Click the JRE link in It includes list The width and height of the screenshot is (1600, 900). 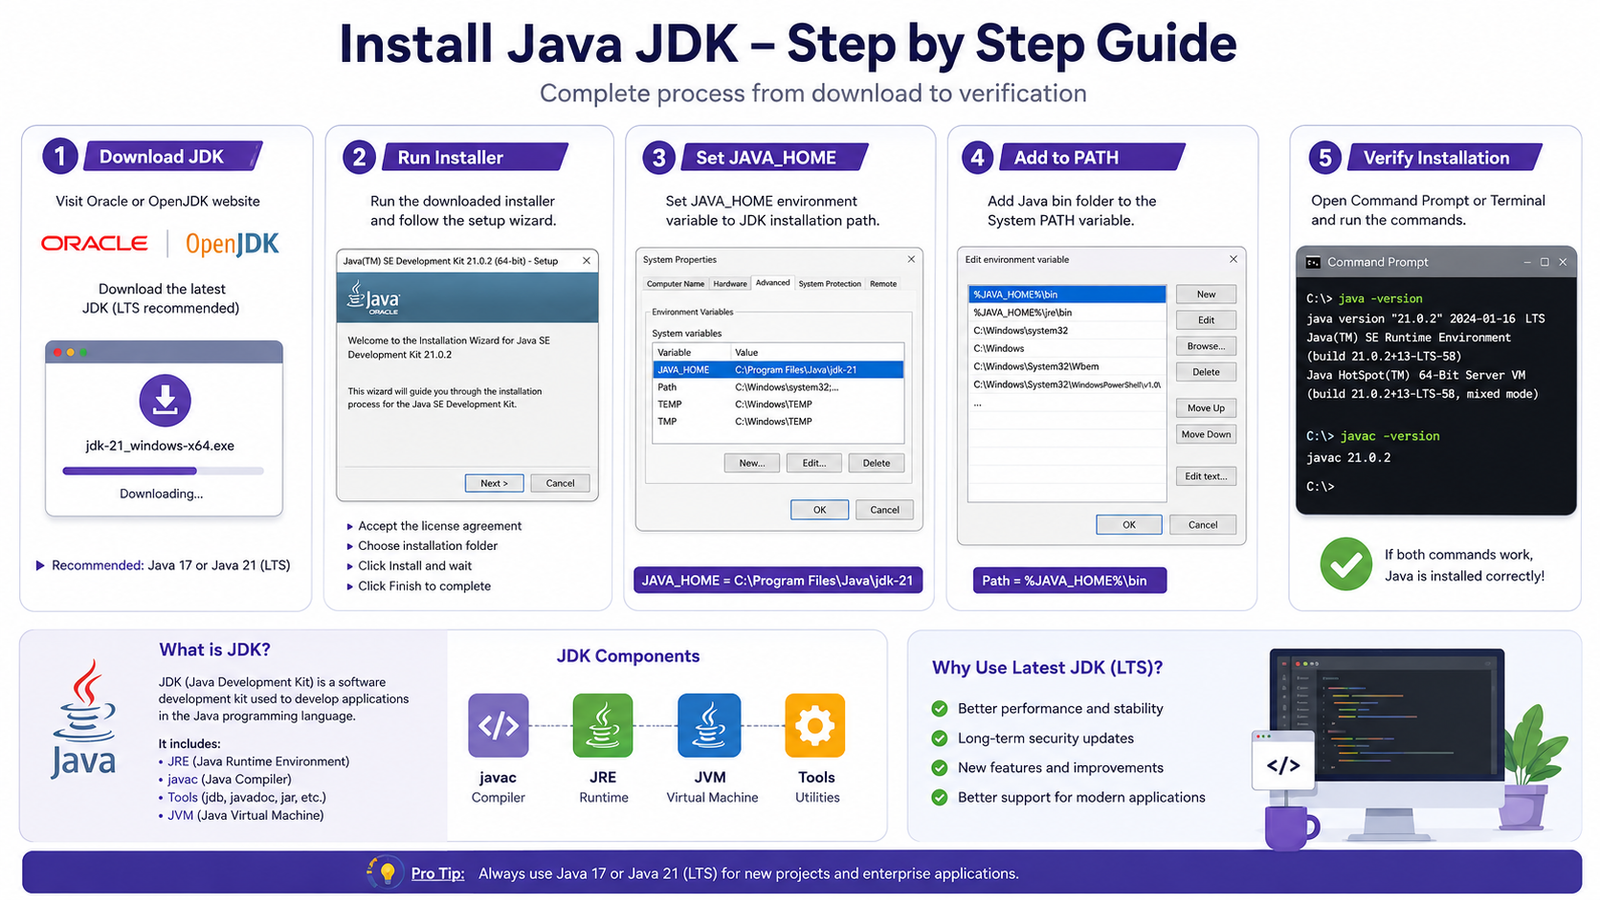click(178, 761)
